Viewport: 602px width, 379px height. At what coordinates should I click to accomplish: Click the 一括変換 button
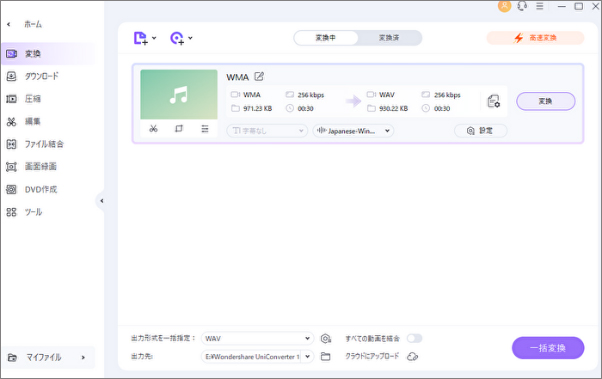(548, 348)
